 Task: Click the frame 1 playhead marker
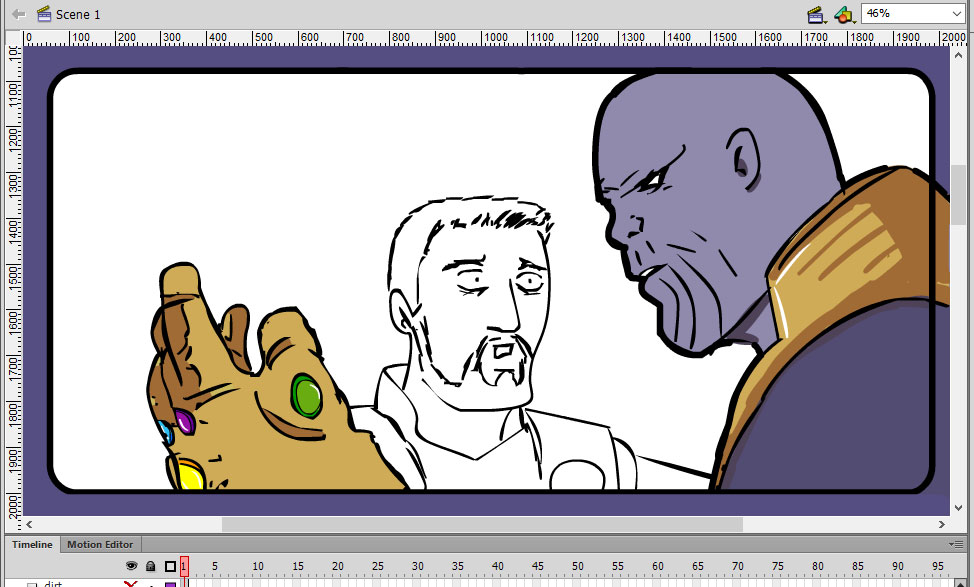pos(184,566)
